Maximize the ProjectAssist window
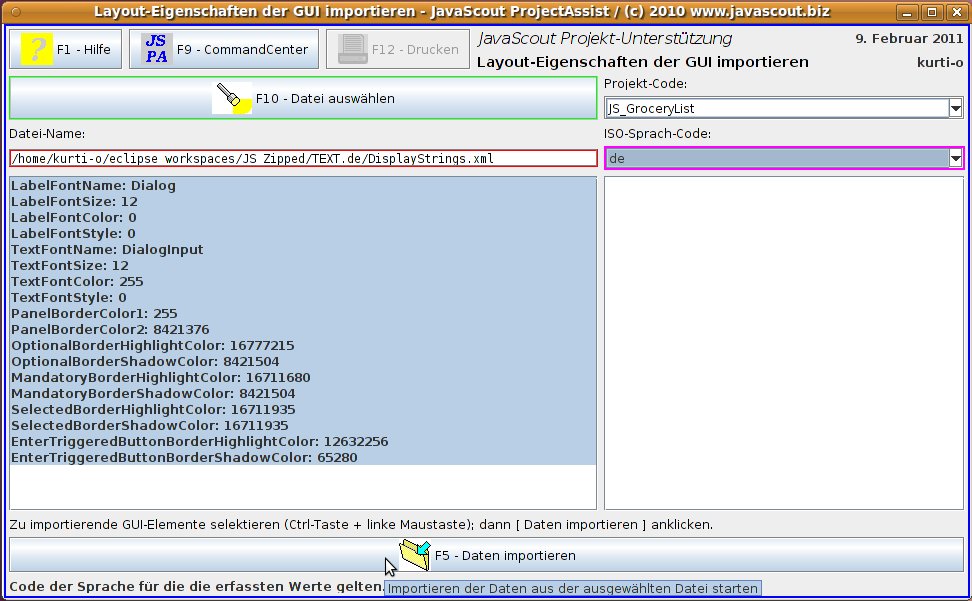 click(930, 12)
